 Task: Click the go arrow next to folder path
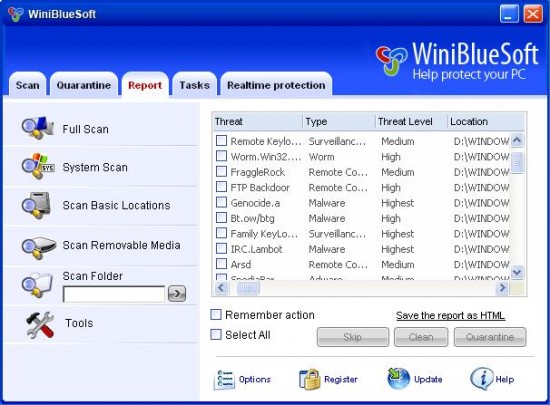pyautogui.click(x=177, y=293)
